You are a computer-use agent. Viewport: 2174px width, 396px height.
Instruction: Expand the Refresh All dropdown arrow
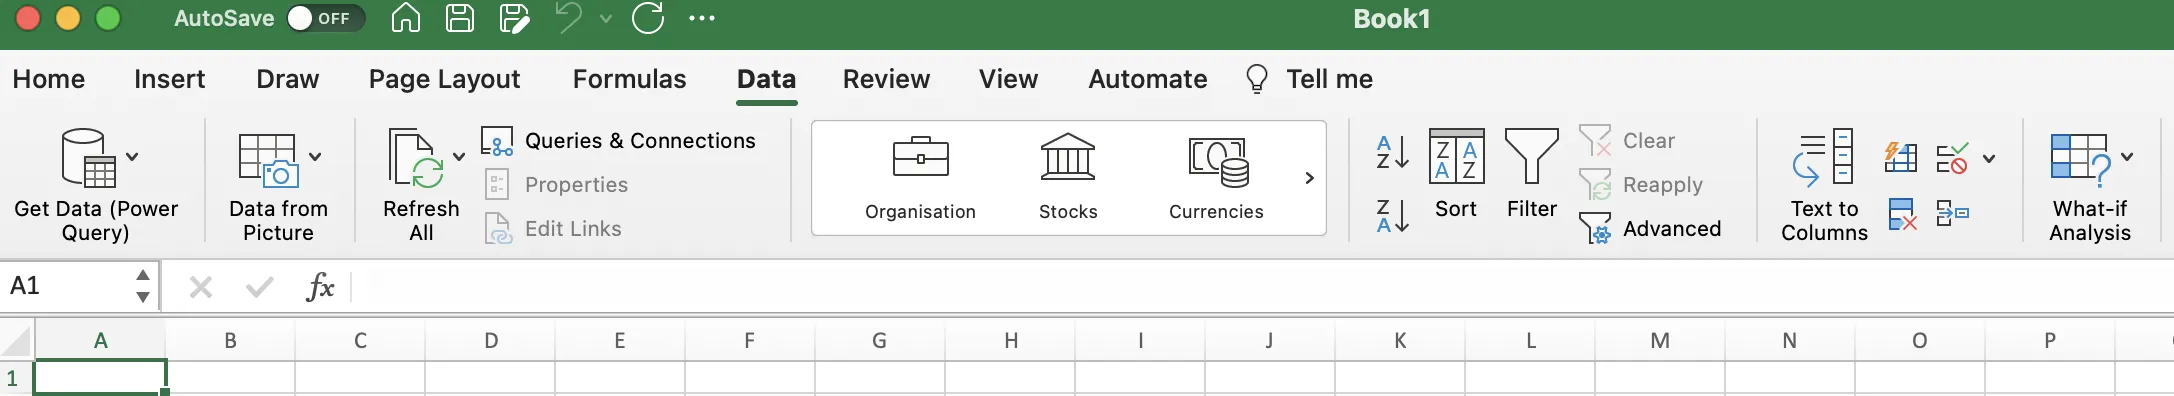pyautogui.click(x=459, y=157)
